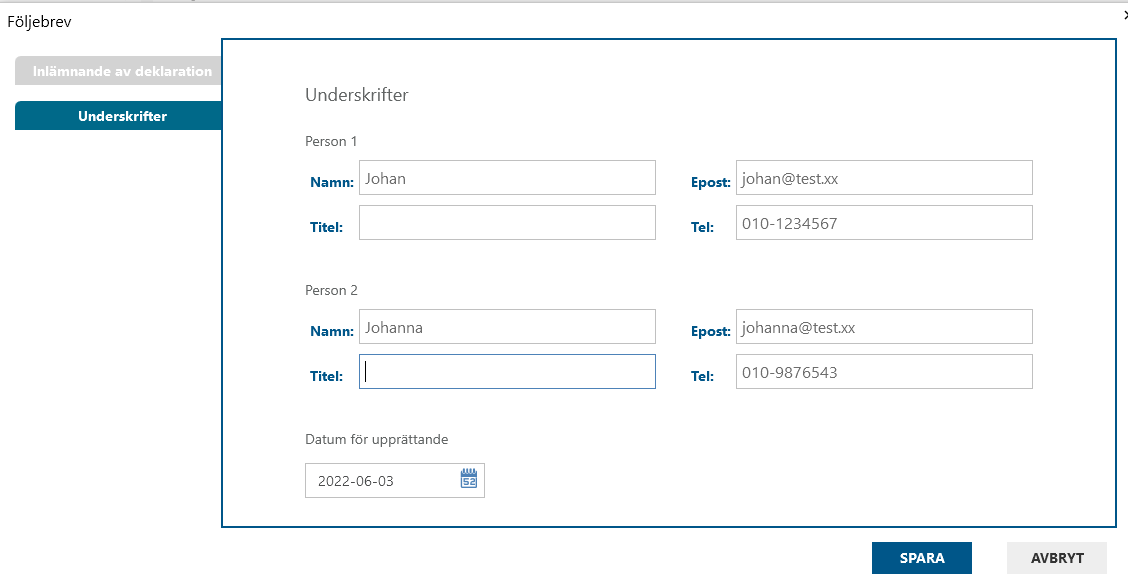Screen dimensions: 1128x579
Task: Cancel with the AVBRYT button
Action: (x=1057, y=558)
